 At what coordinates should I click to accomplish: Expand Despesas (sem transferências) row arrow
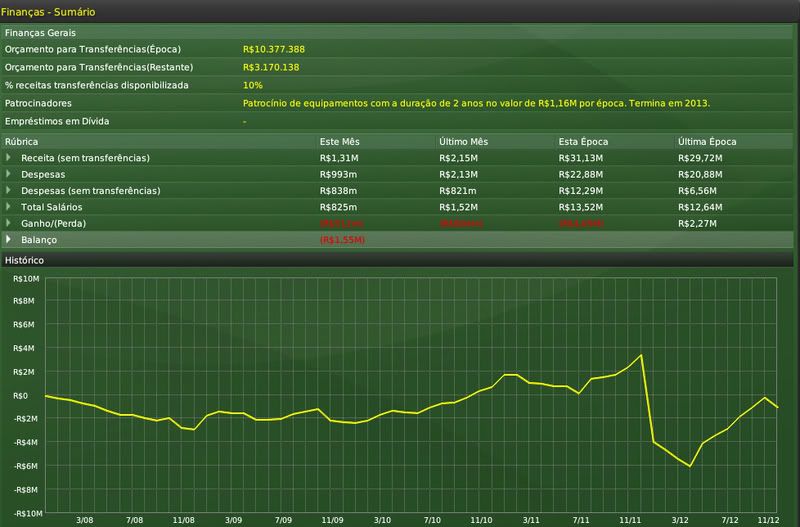coord(9,190)
